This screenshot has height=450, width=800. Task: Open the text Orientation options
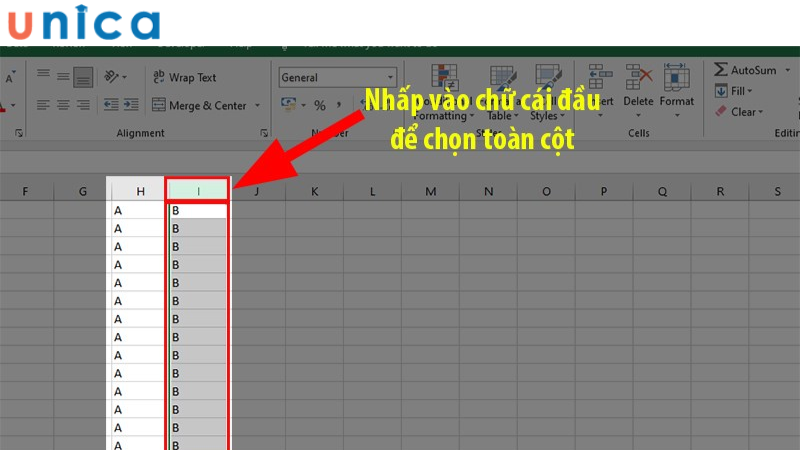point(111,77)
